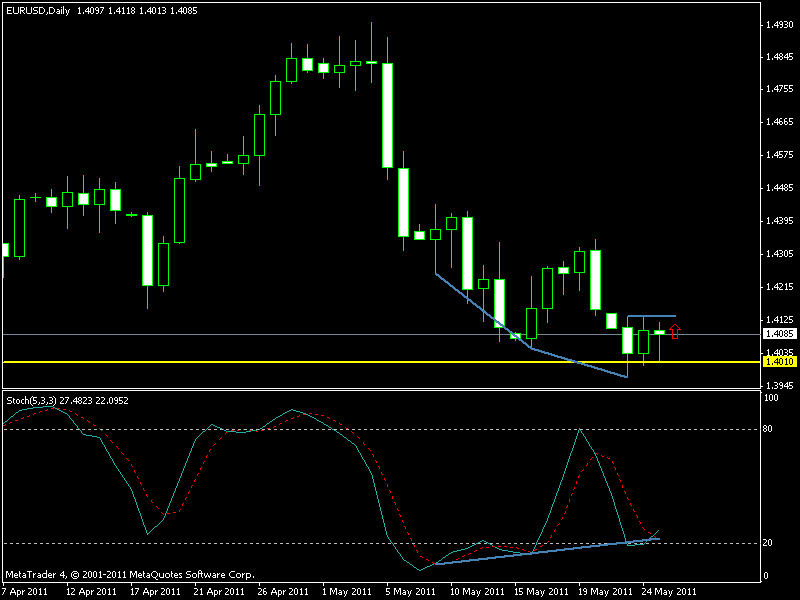Select the blue trendline on stochastic panel

547,552
